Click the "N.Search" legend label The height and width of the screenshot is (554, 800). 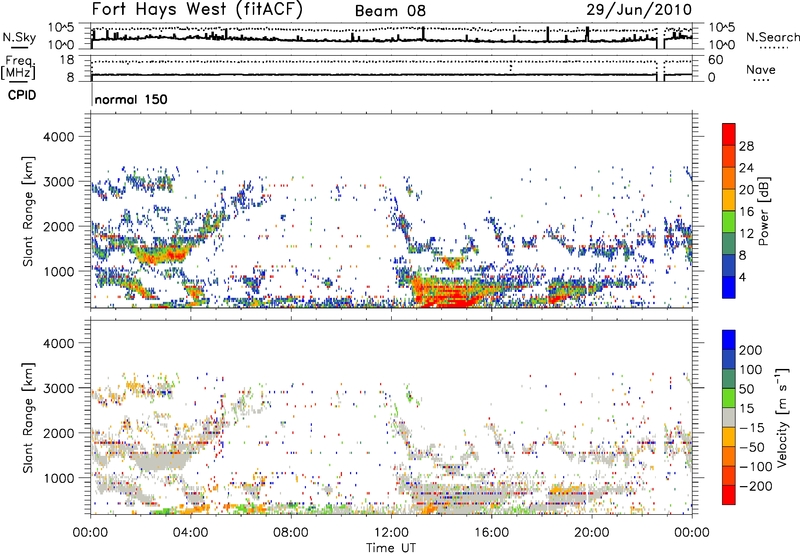click(773, 37)
